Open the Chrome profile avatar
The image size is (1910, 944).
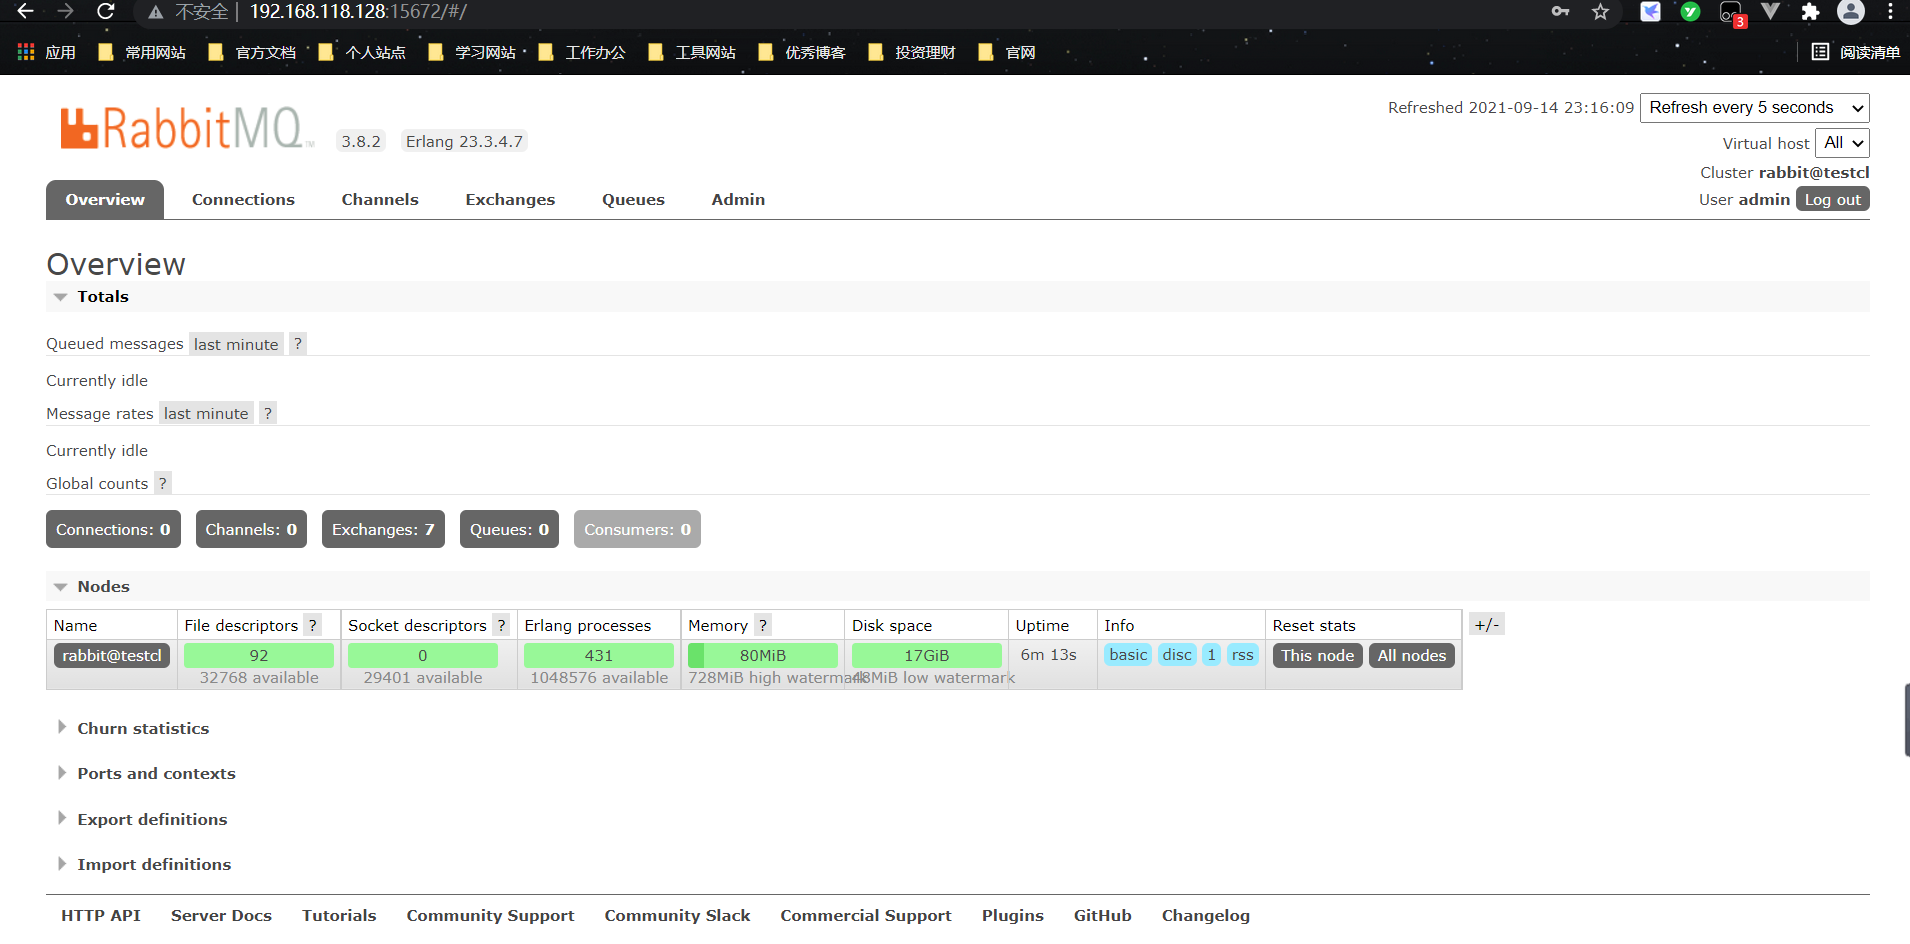1851,11
